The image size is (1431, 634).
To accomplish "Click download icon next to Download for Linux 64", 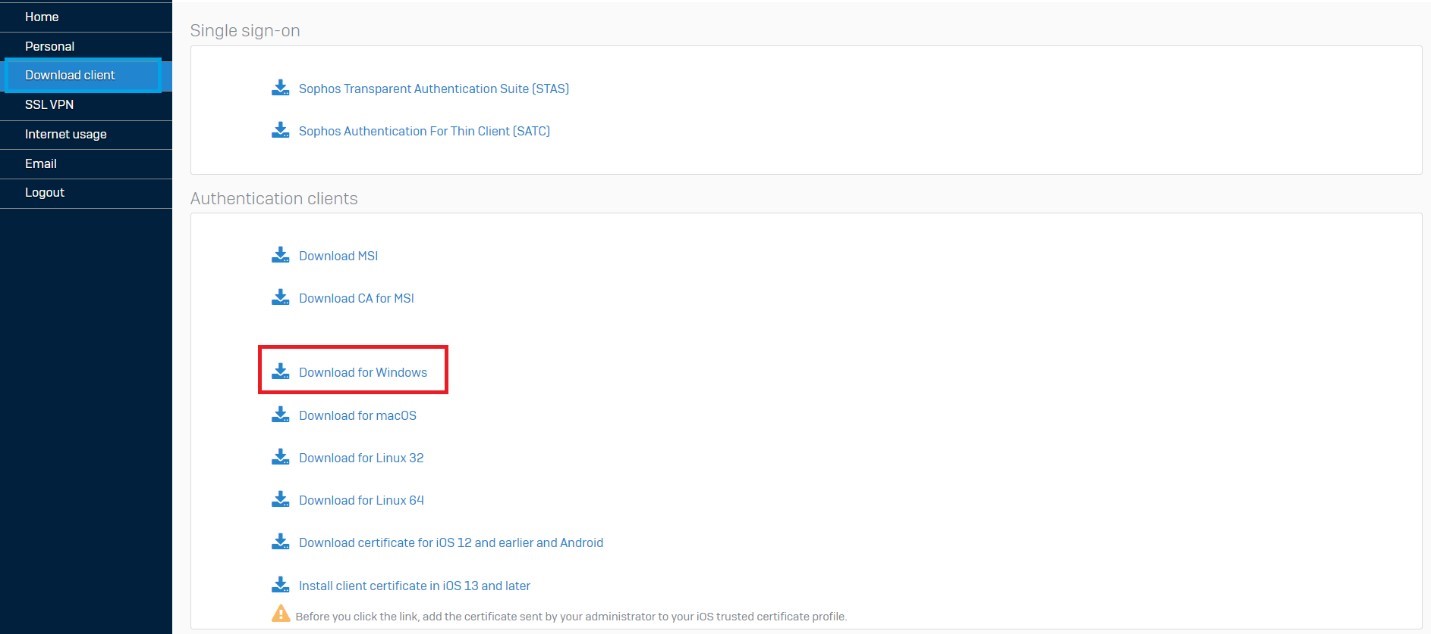I will click(280, 499).
